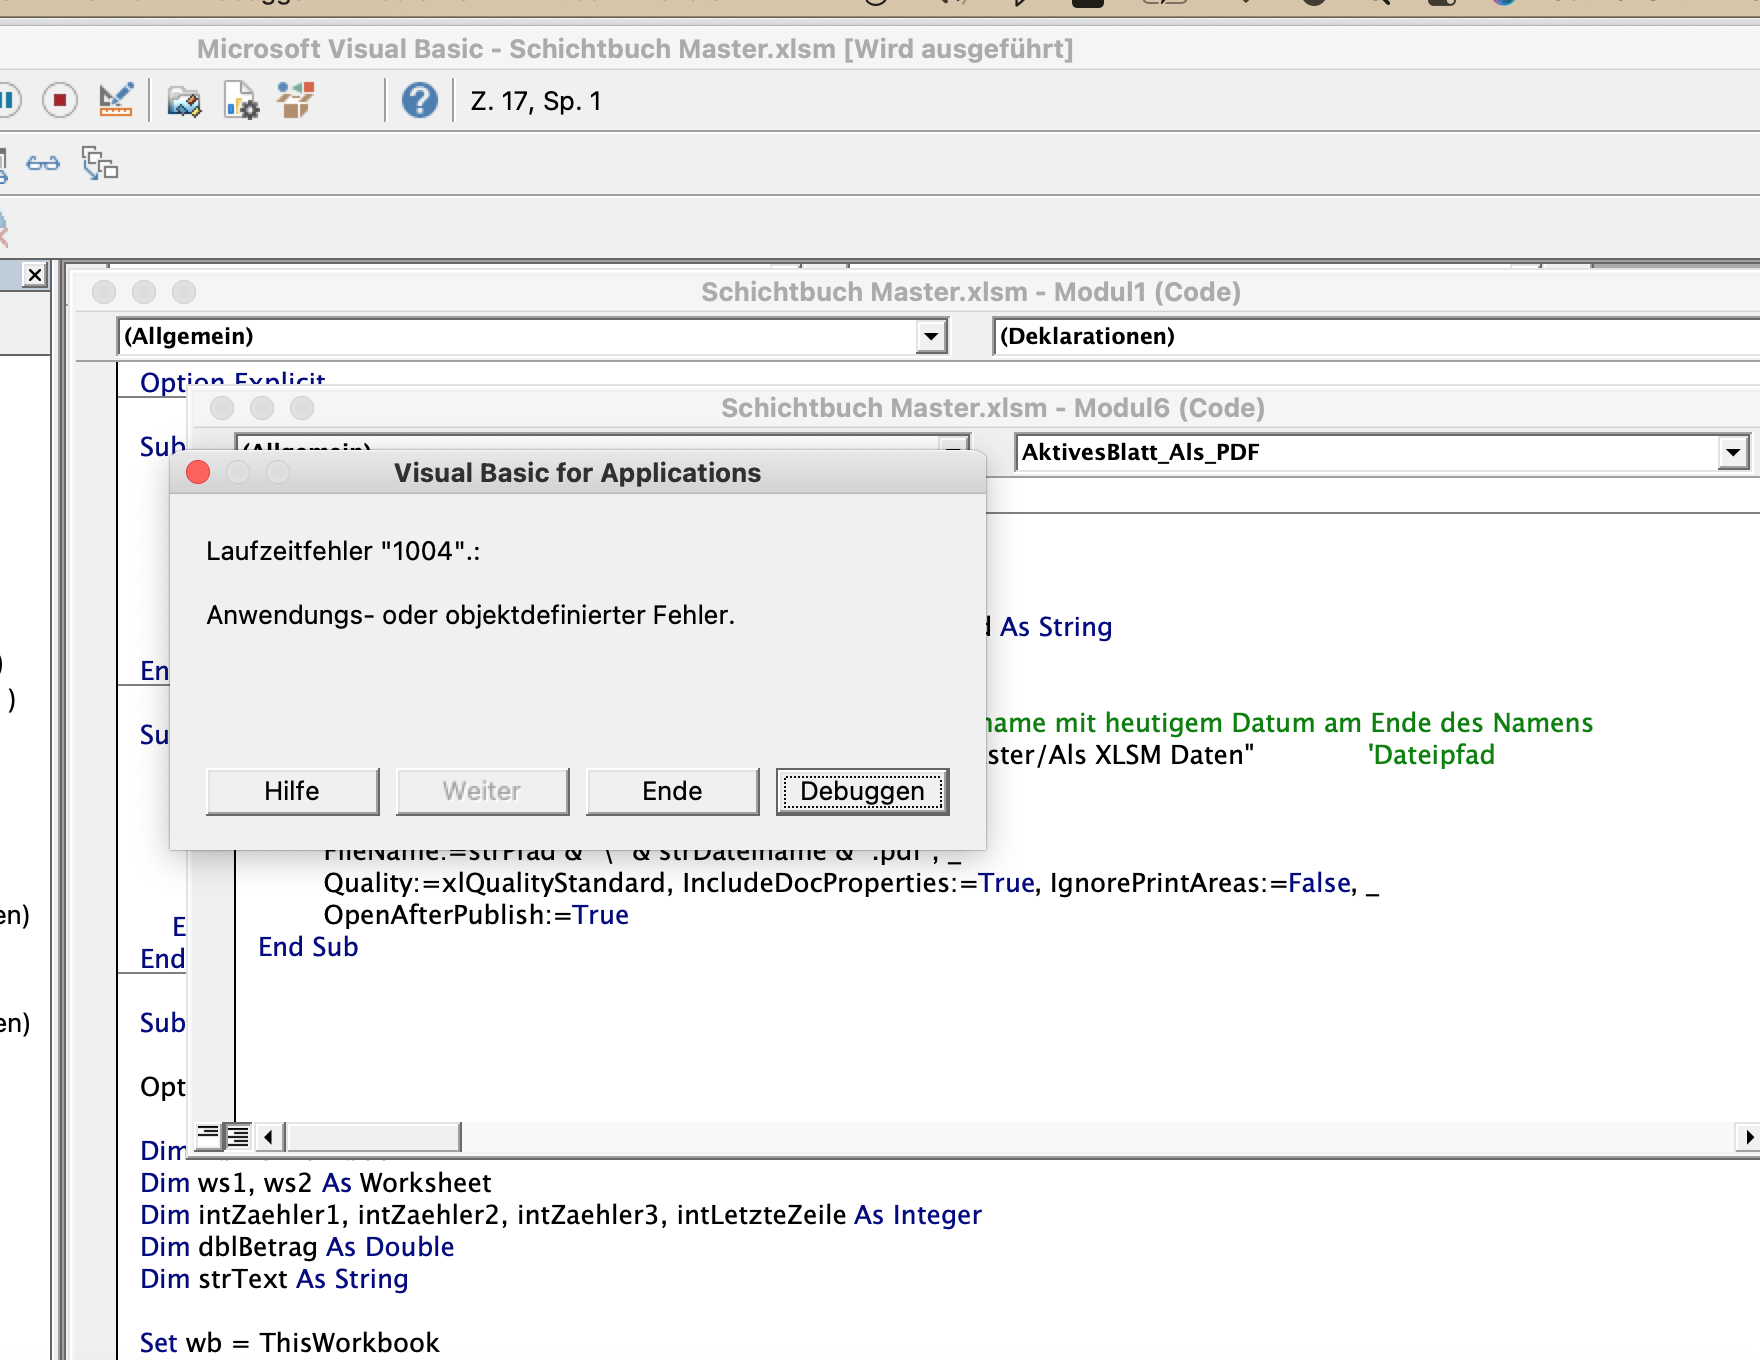Click the 'Dim strText As String' line

274,1279
